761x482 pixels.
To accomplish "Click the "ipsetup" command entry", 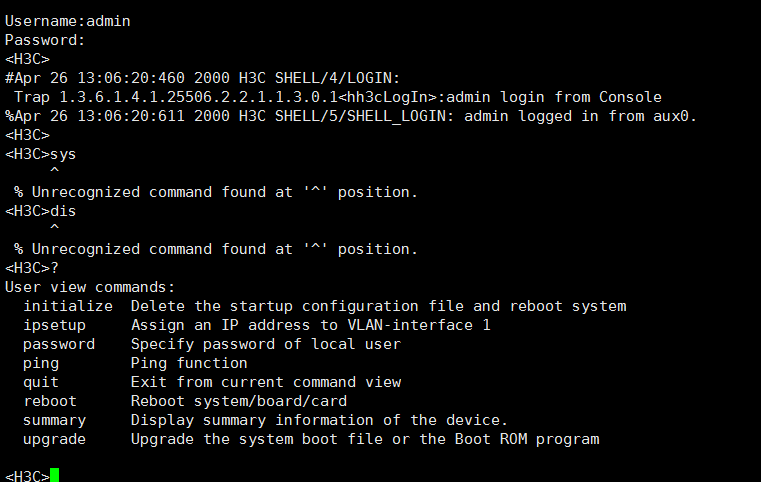I will click(55, 325).
